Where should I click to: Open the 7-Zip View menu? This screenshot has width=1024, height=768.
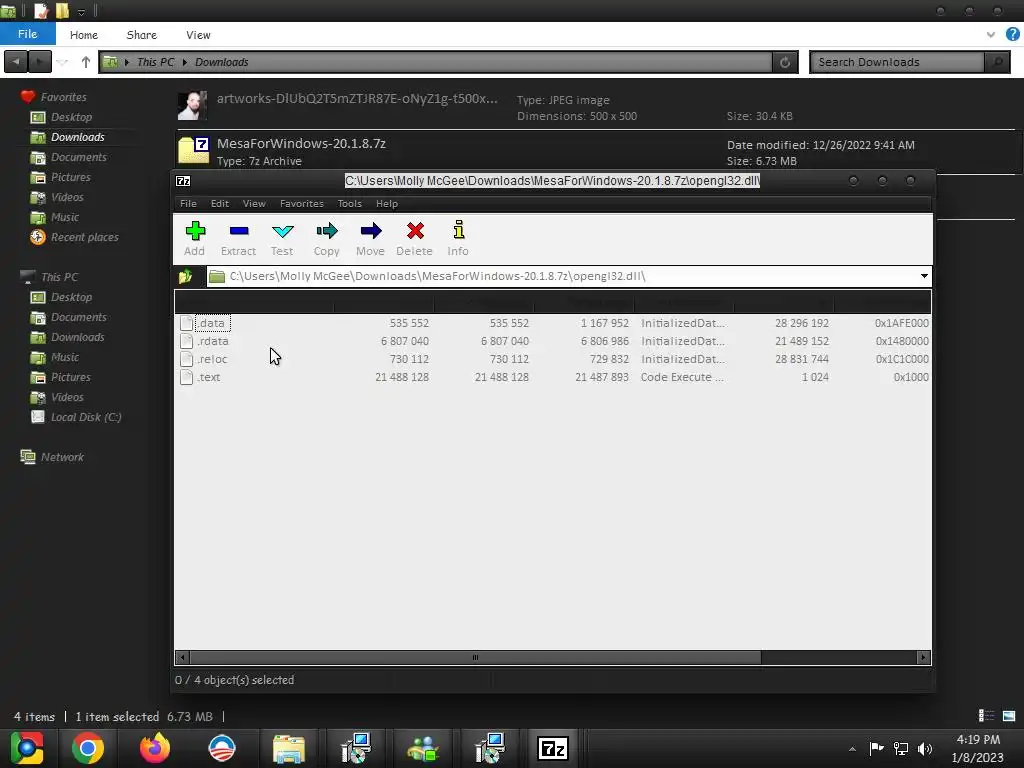(x=254, y=204)
